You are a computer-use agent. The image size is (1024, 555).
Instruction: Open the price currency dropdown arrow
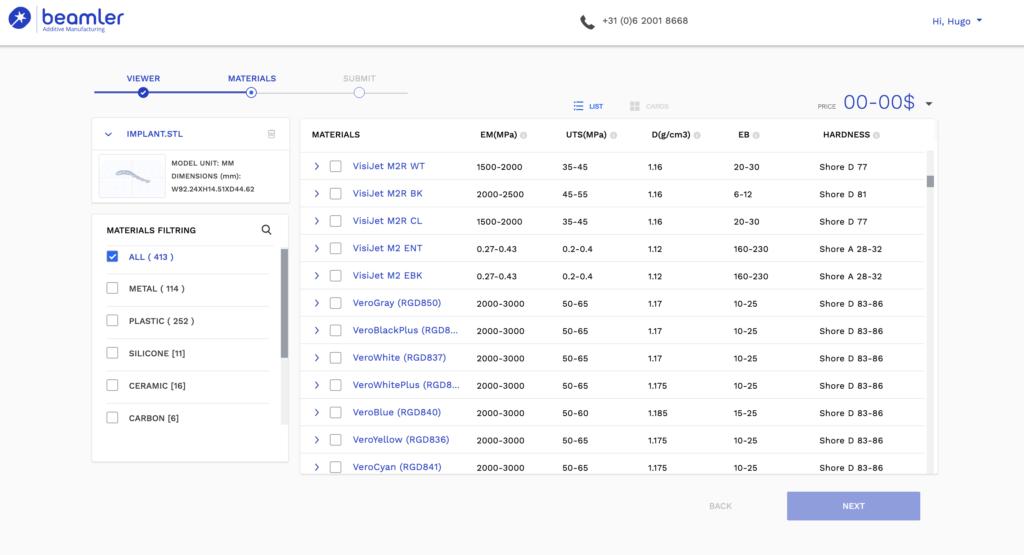pyautogui.click(x=929, y=104)
